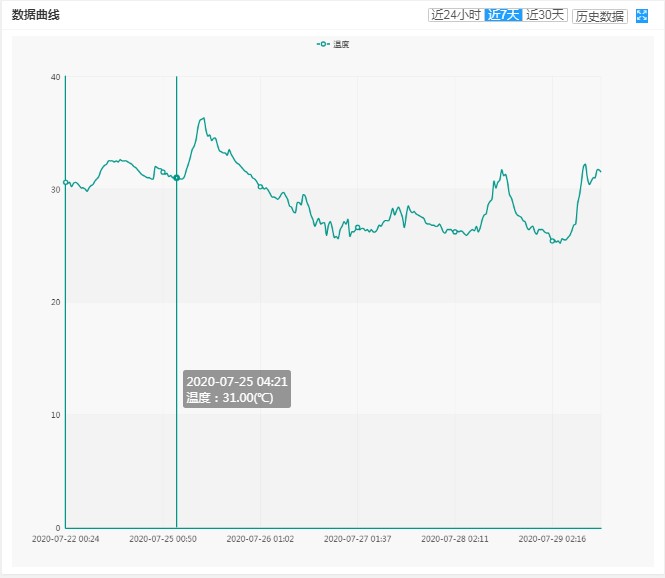This screenshot has width=665, height=578.
Task: Switch to 近24小时 time range
Action: [x=455, y=15]
